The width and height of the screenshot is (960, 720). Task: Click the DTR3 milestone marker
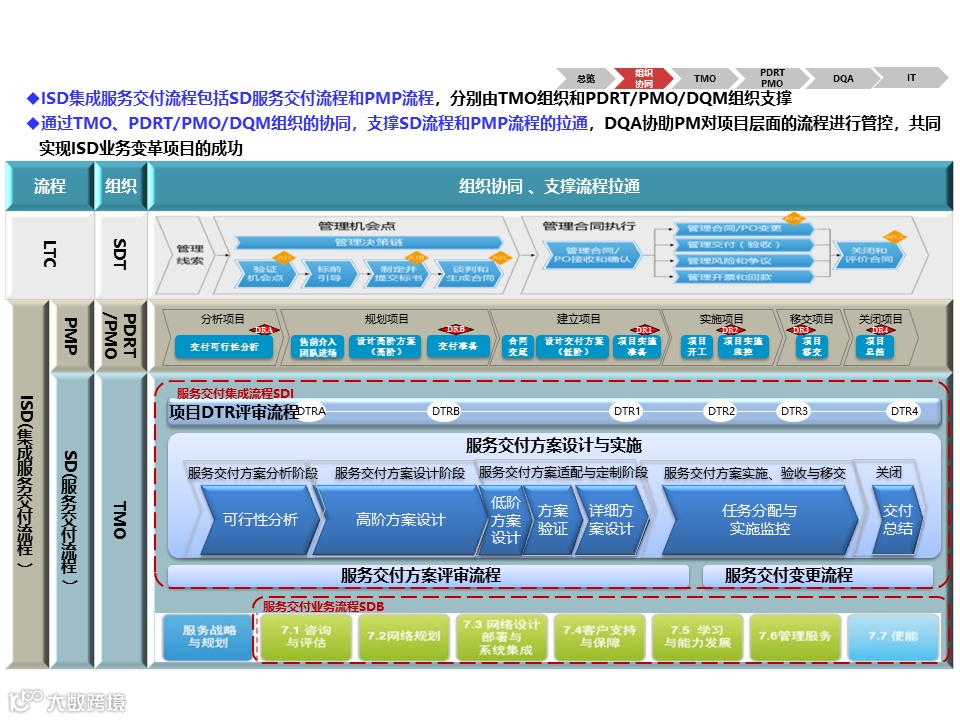tap(794, 411)
